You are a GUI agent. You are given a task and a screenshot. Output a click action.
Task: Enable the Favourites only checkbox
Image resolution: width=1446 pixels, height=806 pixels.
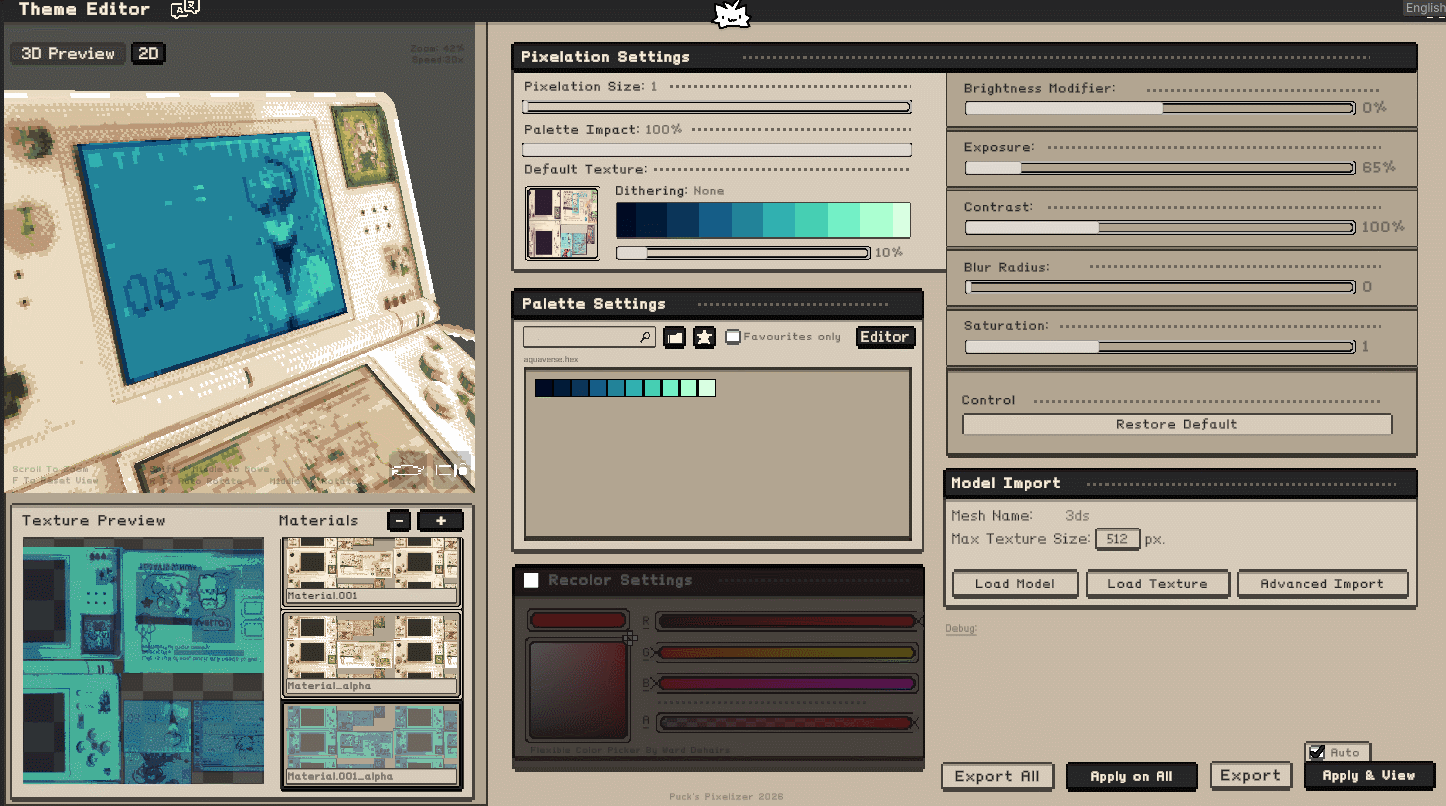pos(733,337)
